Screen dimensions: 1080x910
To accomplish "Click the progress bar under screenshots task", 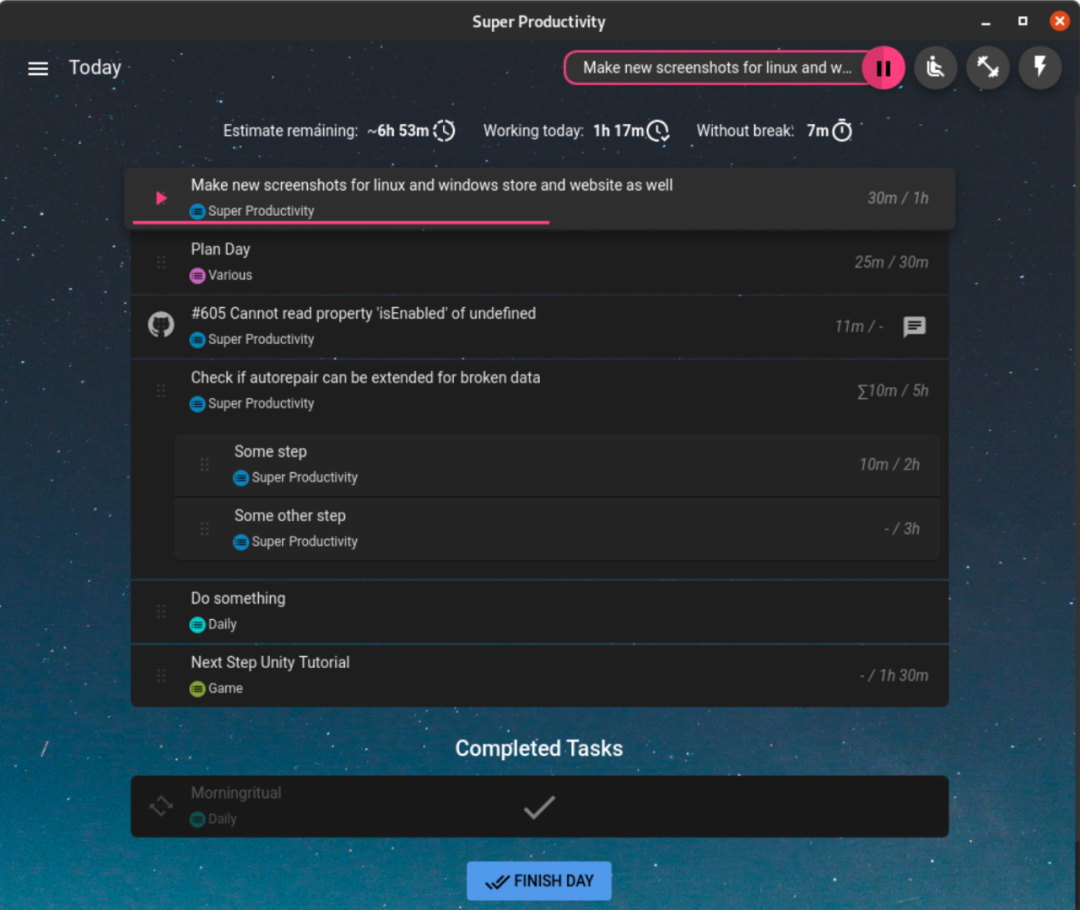I will coord(341,223).
